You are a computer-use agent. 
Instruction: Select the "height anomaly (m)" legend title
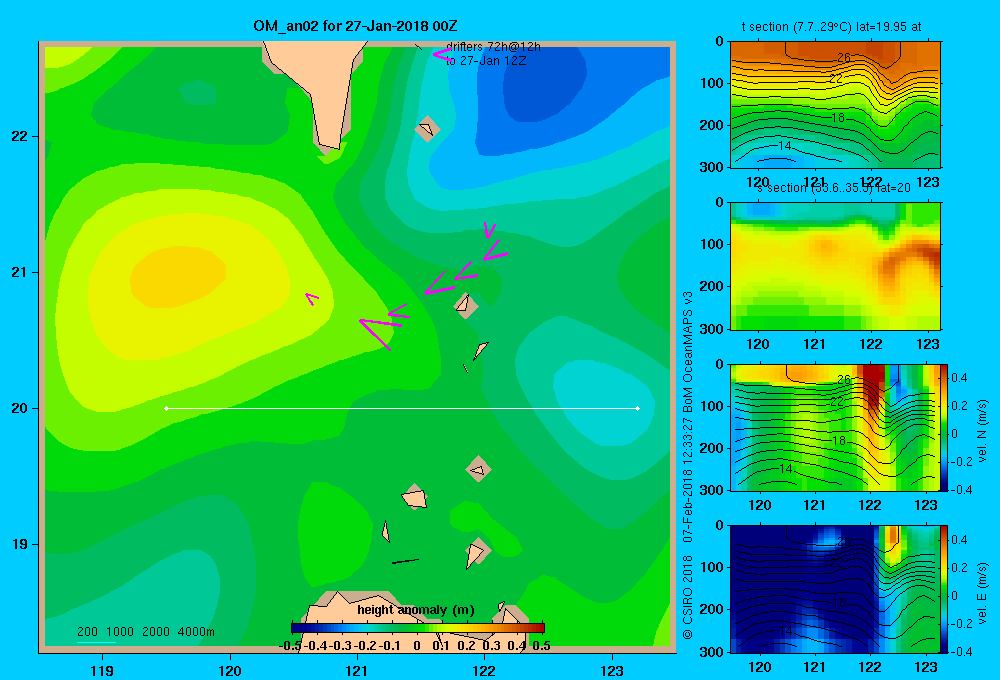(x=415, y=610)
